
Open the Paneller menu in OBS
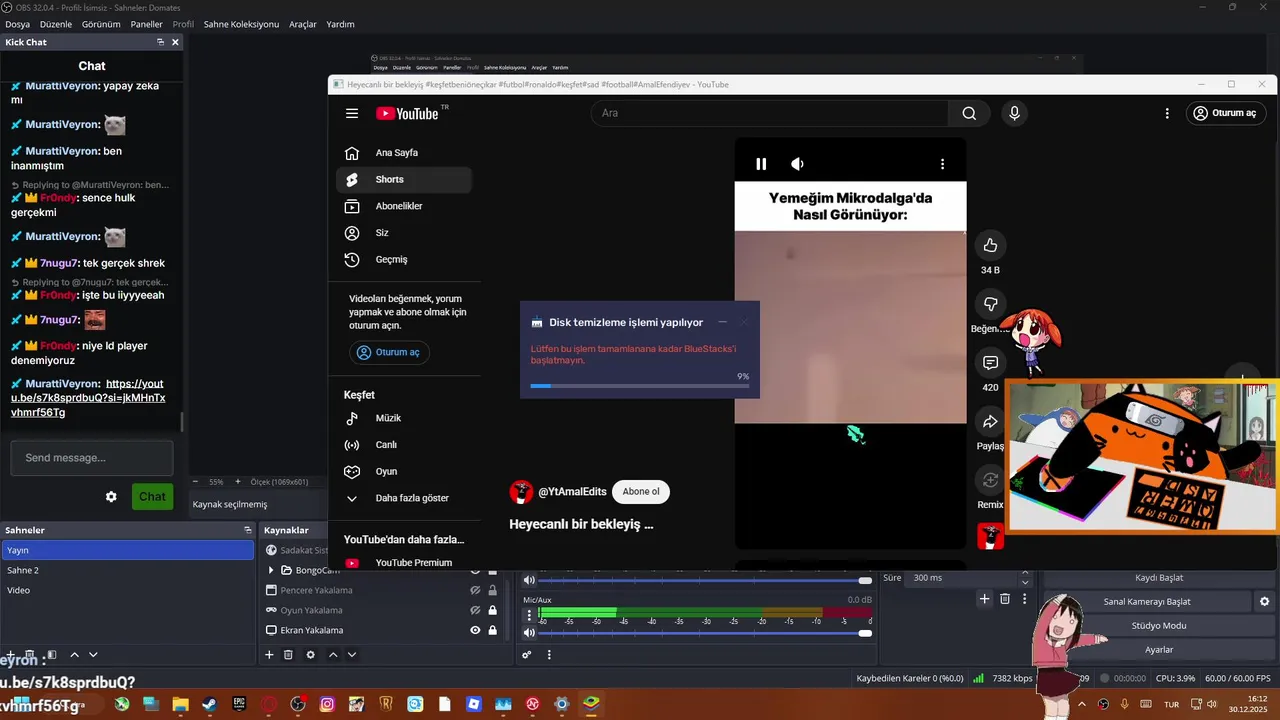coord(146,24)
